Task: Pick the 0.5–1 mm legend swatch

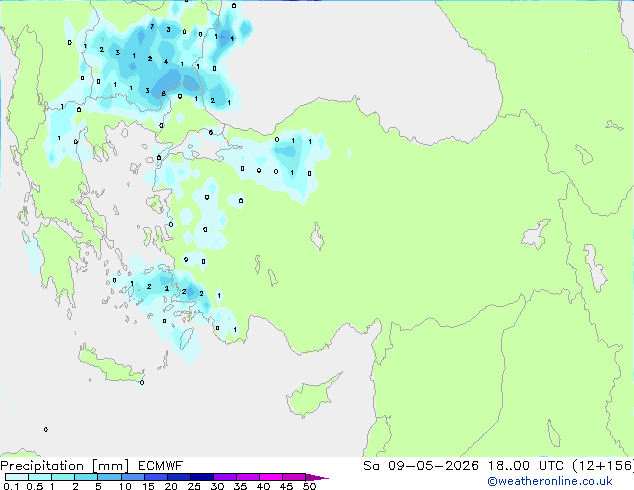Action: pos(40,477)
